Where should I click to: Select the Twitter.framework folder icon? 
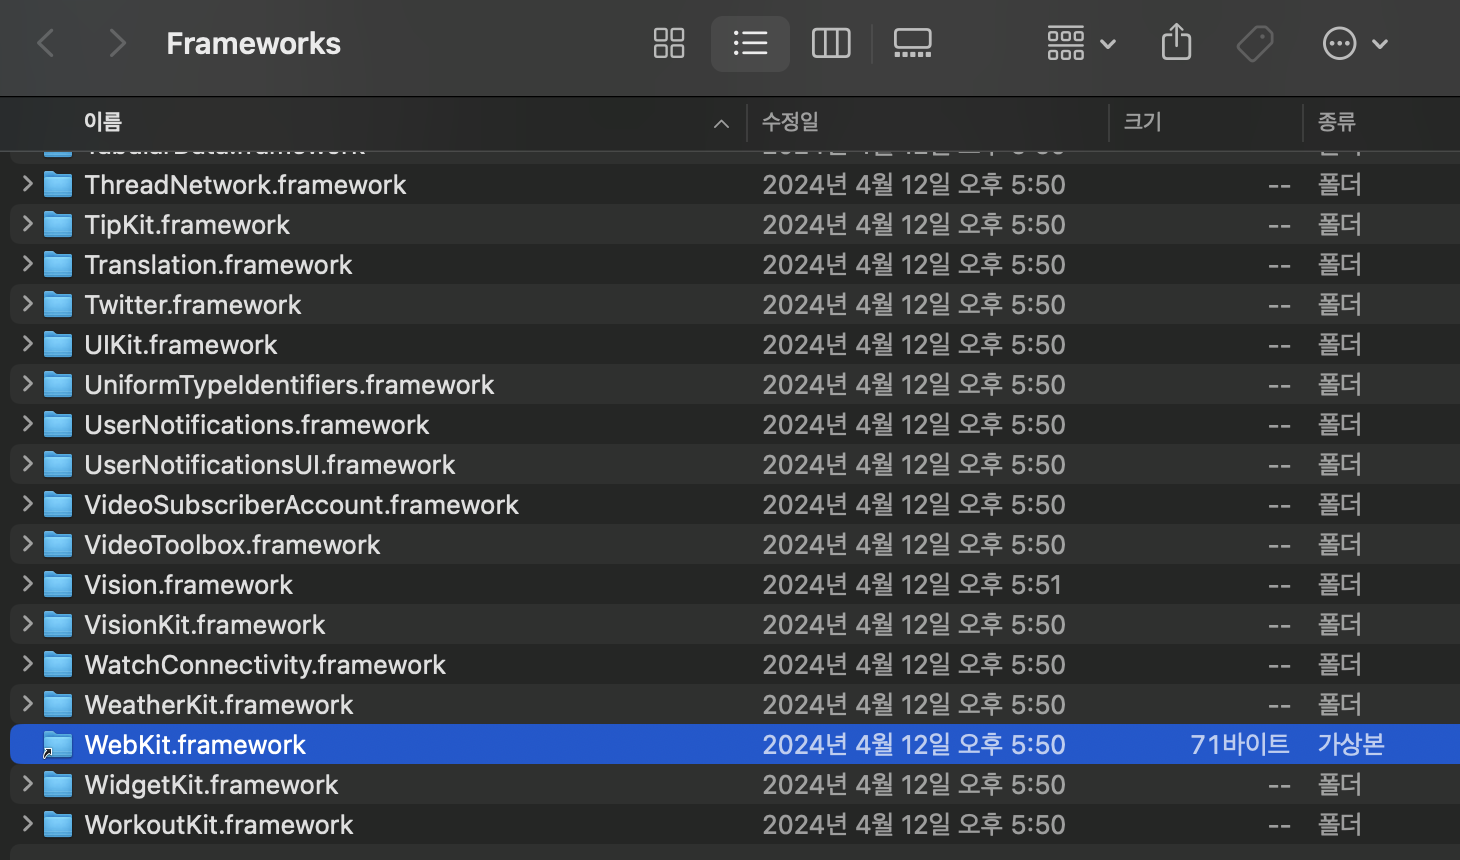pos(58,305)
